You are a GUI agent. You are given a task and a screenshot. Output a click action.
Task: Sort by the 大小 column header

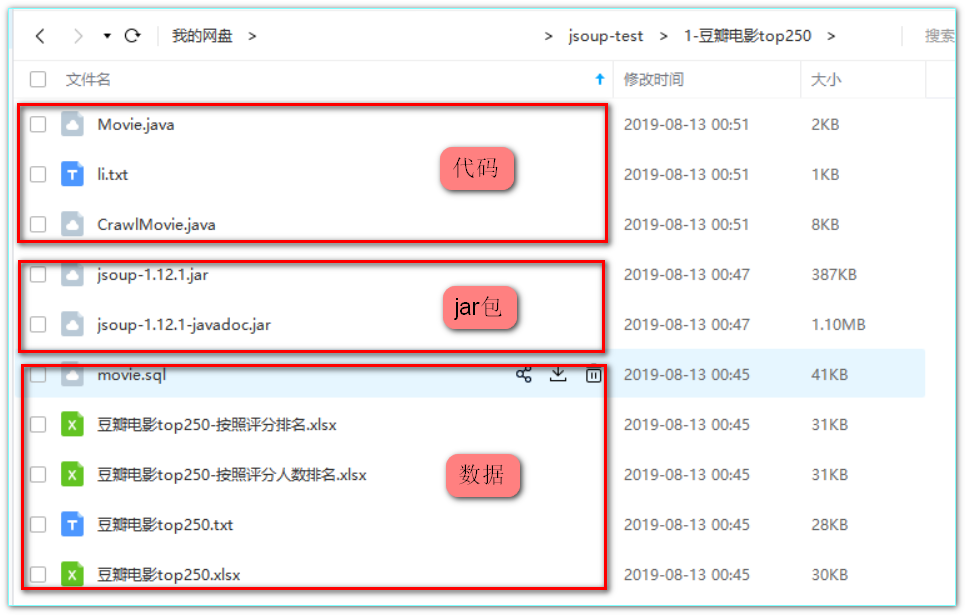click(826, 79)
